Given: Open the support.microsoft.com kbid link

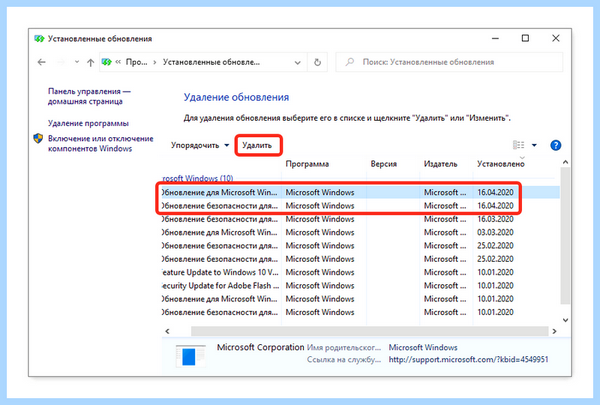Looking at the screenshot, I should pos(468,359).
